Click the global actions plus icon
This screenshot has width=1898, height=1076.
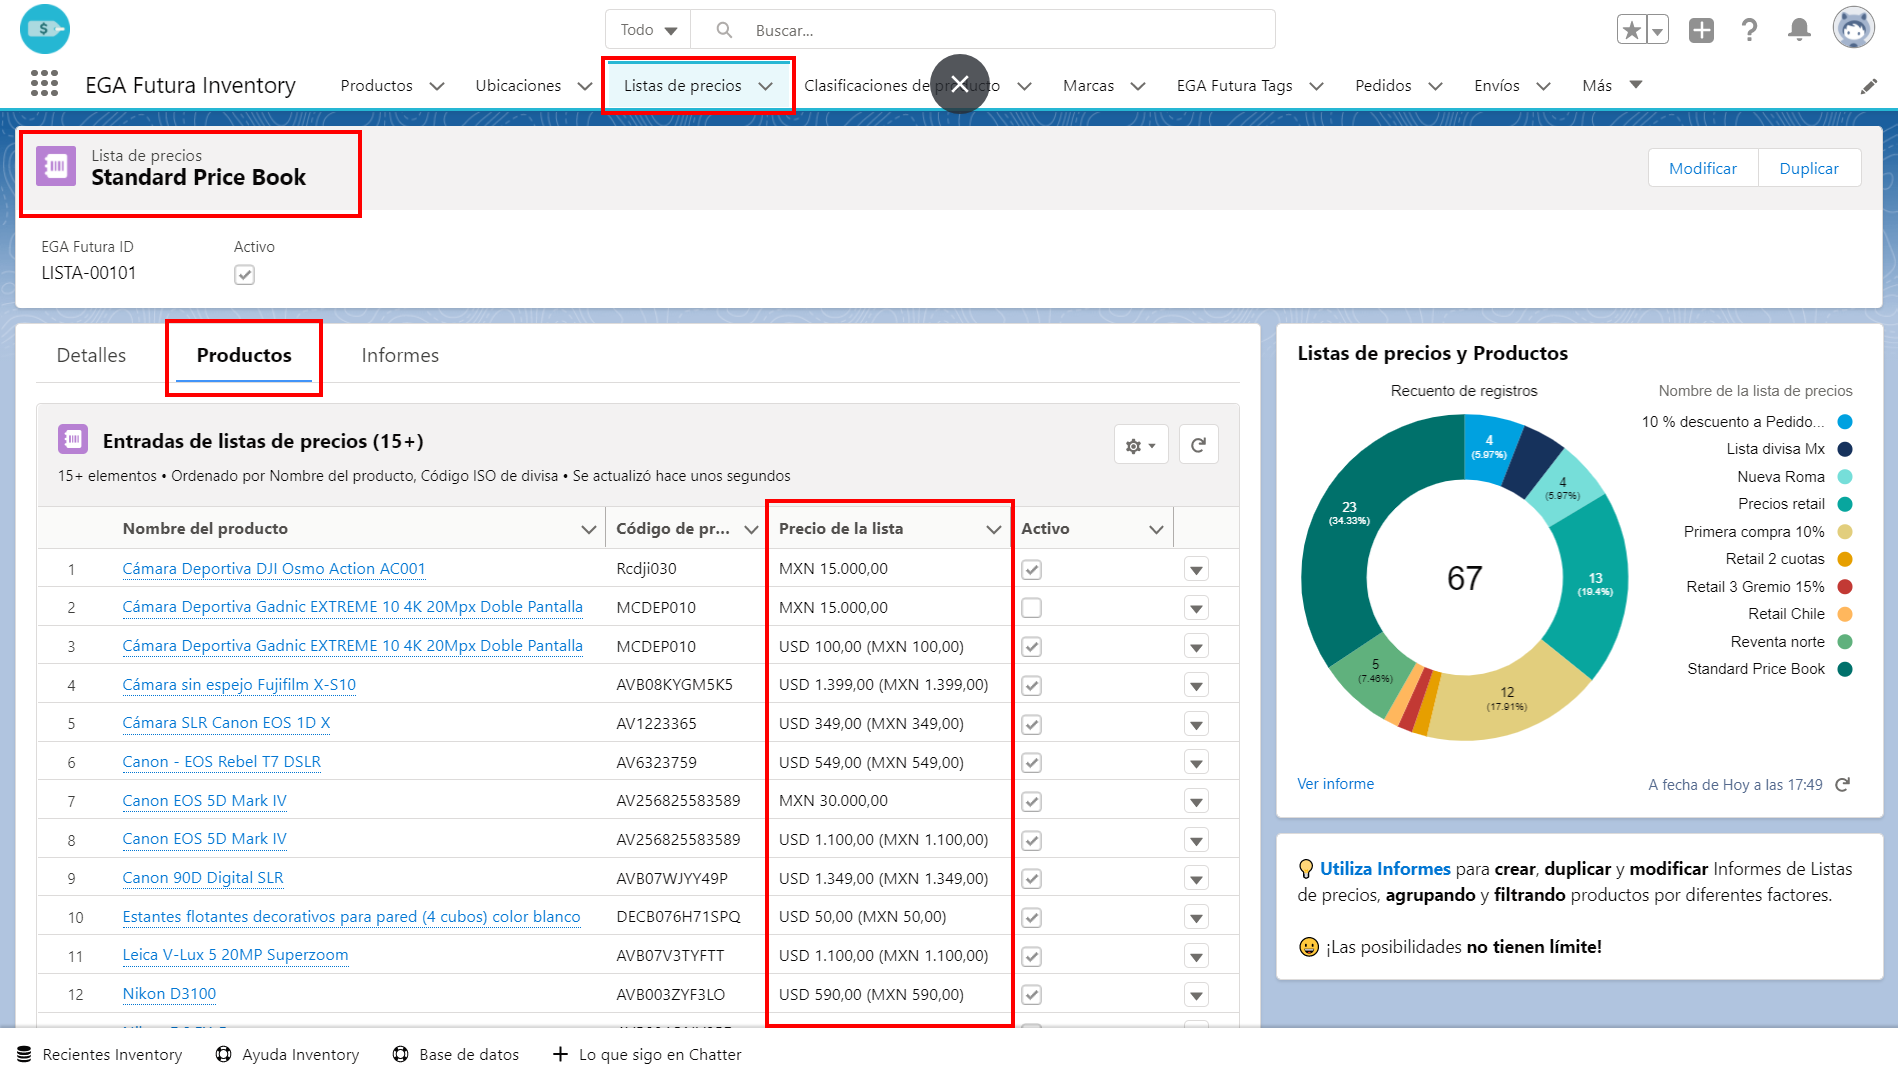tap(1701, 30)
